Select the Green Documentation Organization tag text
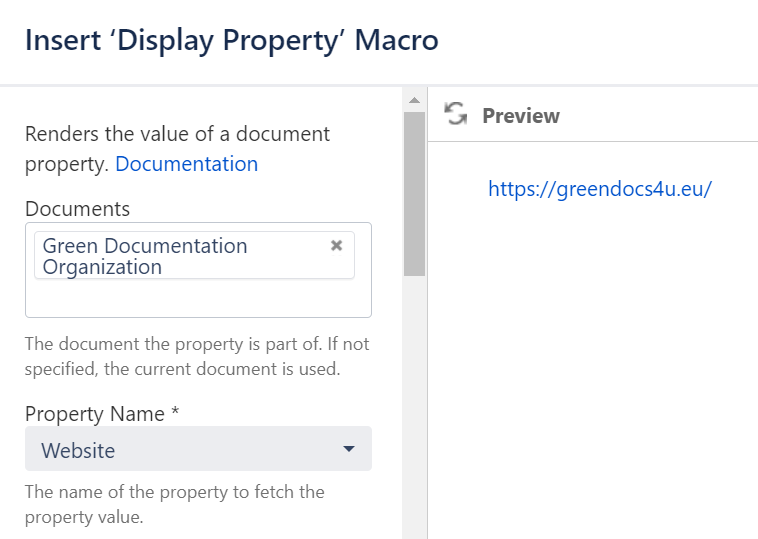Viewport: 758px width, 539px height. click(x=145, y=256)
